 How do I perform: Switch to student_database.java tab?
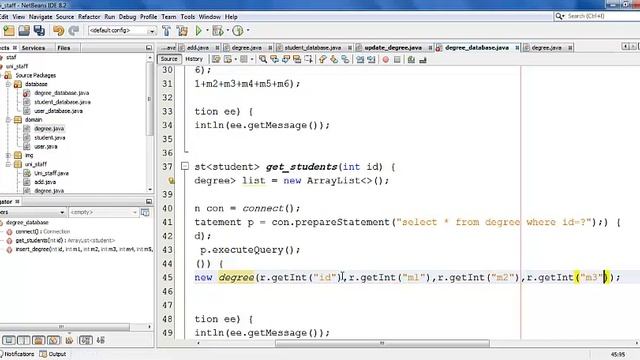(313, 48)
